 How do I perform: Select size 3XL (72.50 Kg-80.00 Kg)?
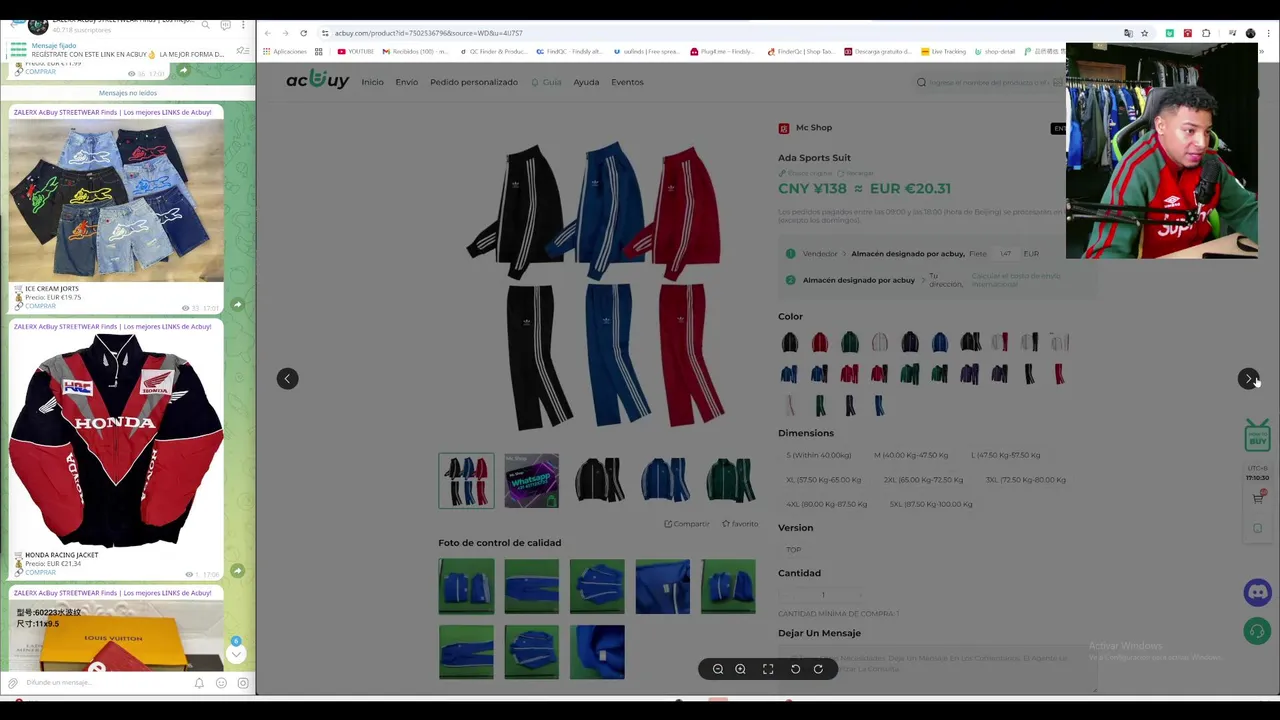click(1025, 480)
